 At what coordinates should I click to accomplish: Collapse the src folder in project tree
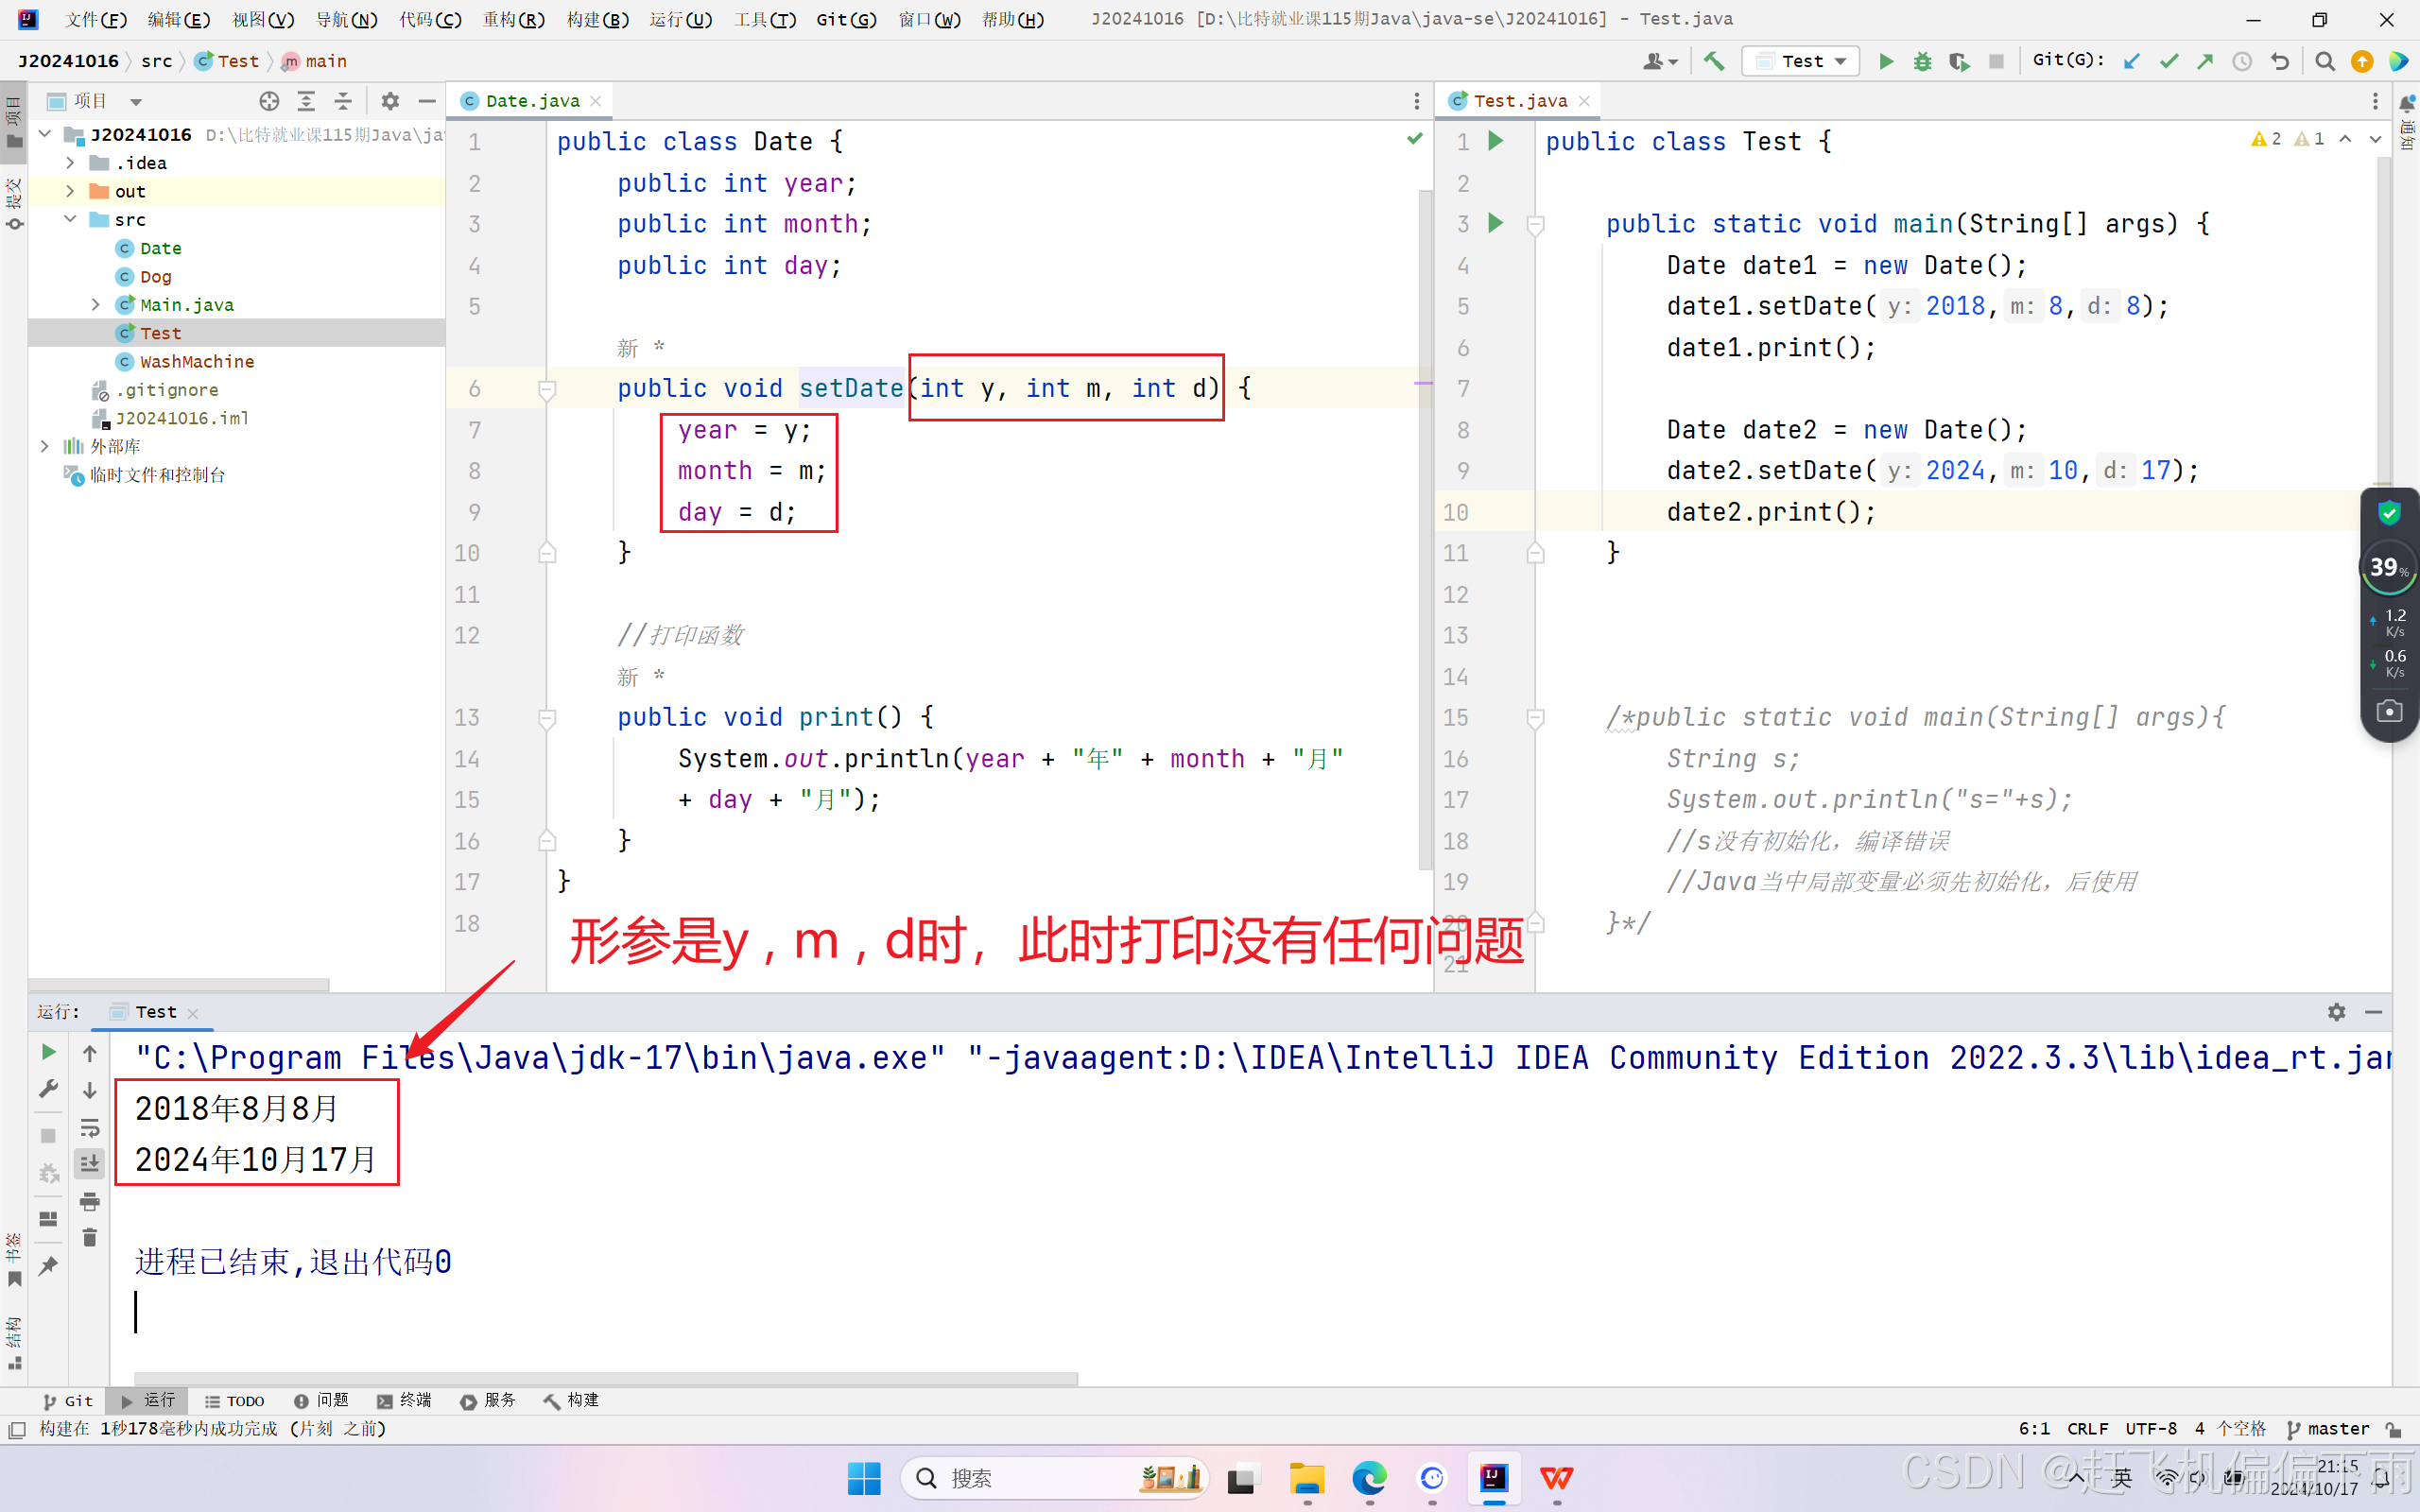coord(70,219)
